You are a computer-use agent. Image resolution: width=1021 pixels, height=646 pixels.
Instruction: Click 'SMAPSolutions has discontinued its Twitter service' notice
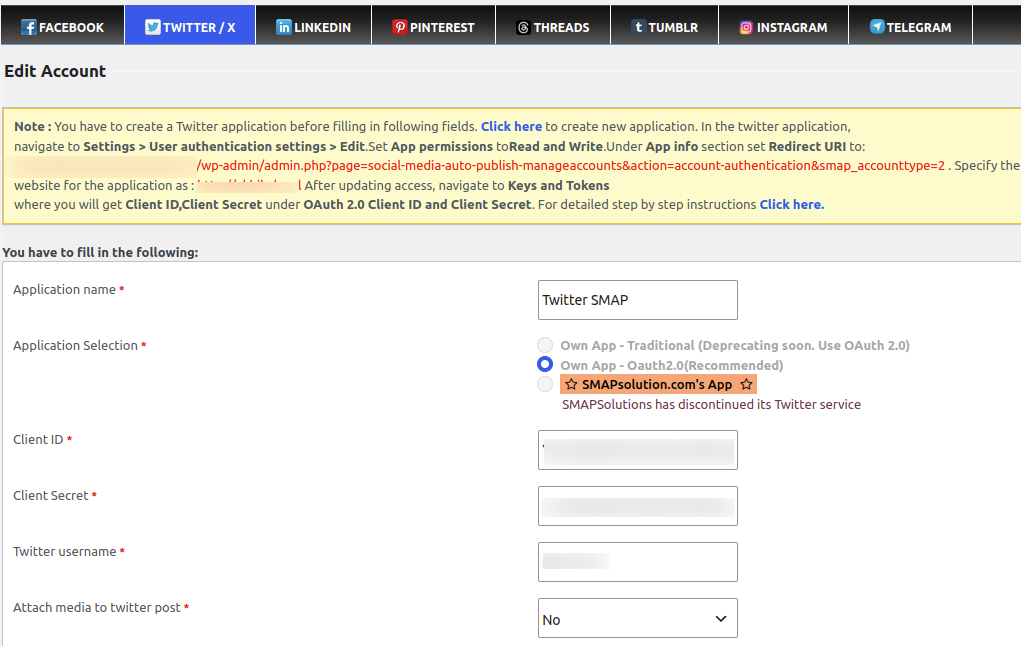[711, 404]
